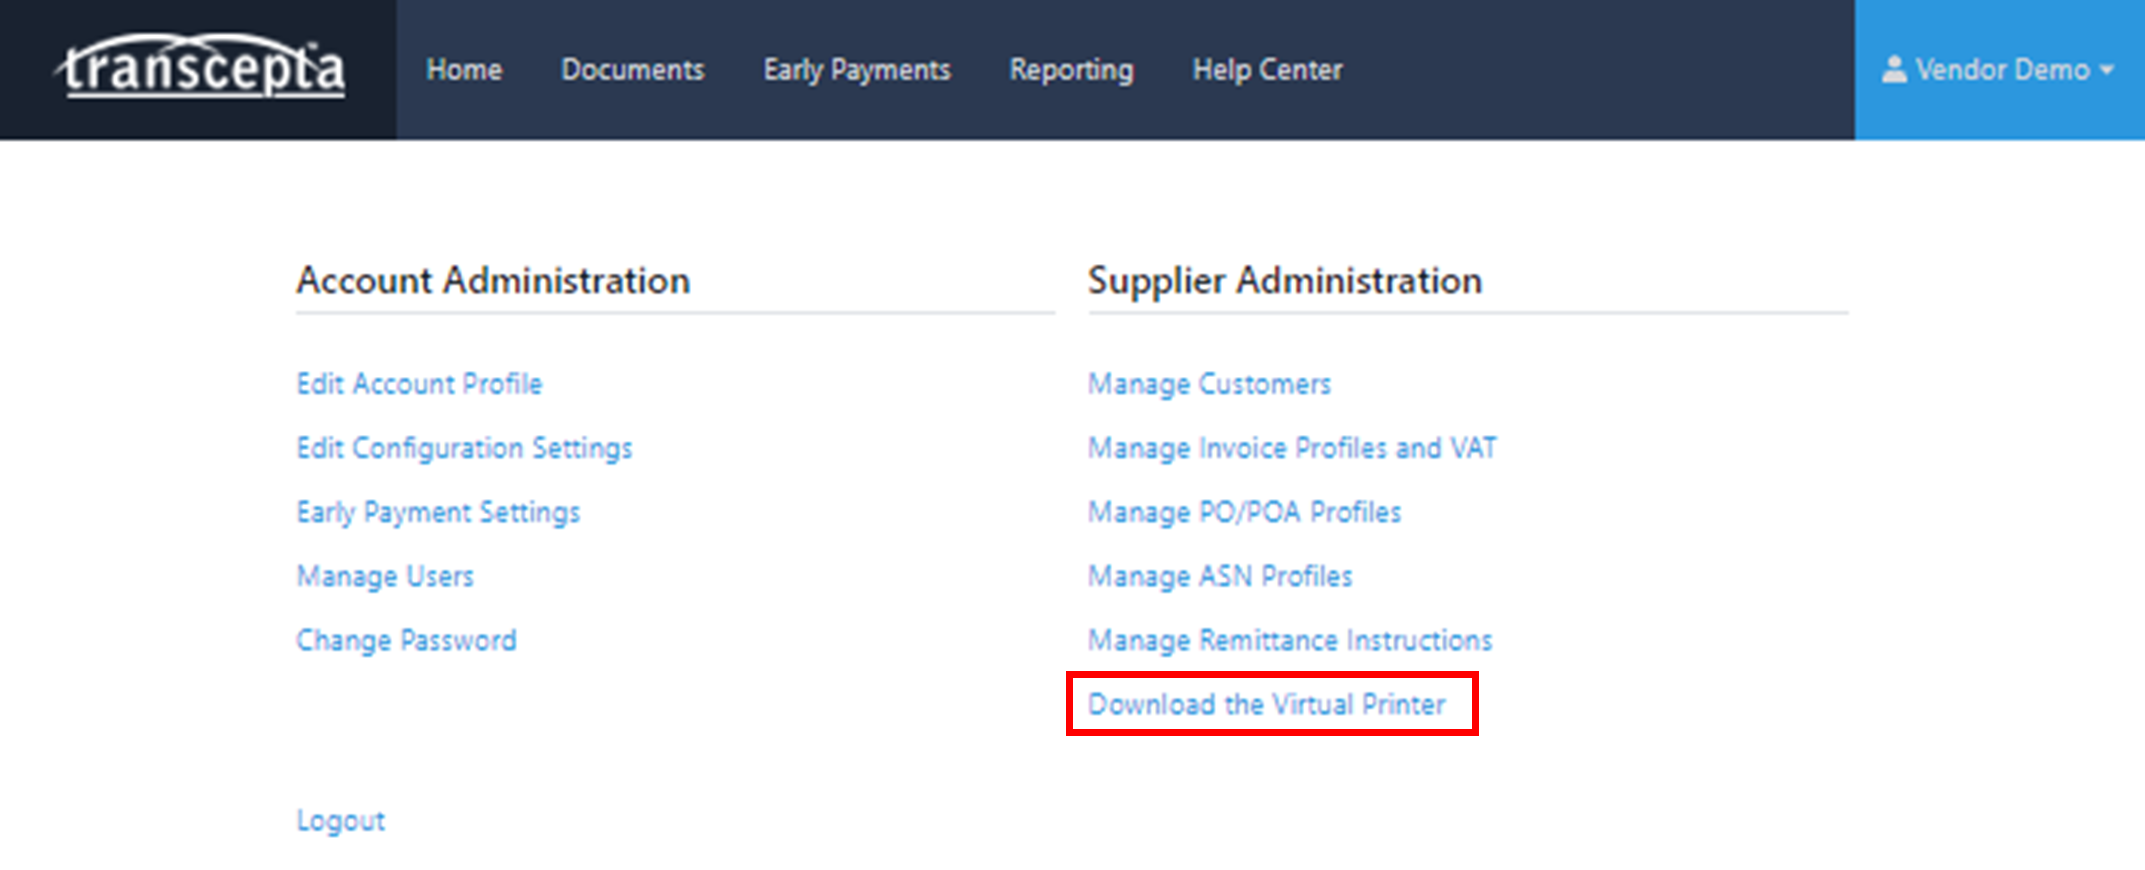This screenshot has width=2145, height=870.
Task: Click the Vendor Demo user icon
Action: click(x=1893, y=69)
